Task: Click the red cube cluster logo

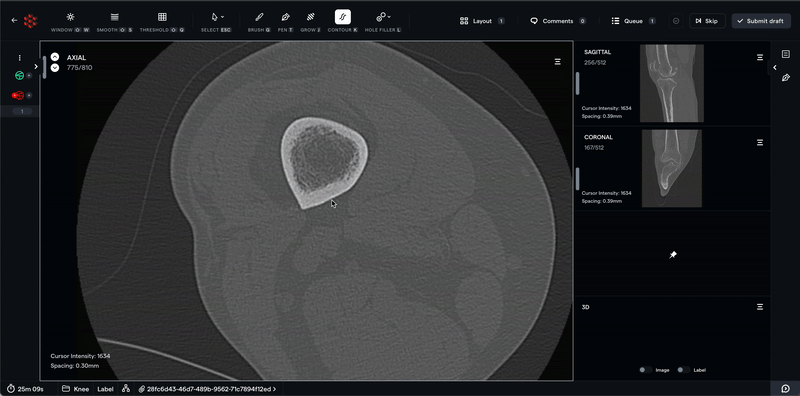Action: click(31, 21)
